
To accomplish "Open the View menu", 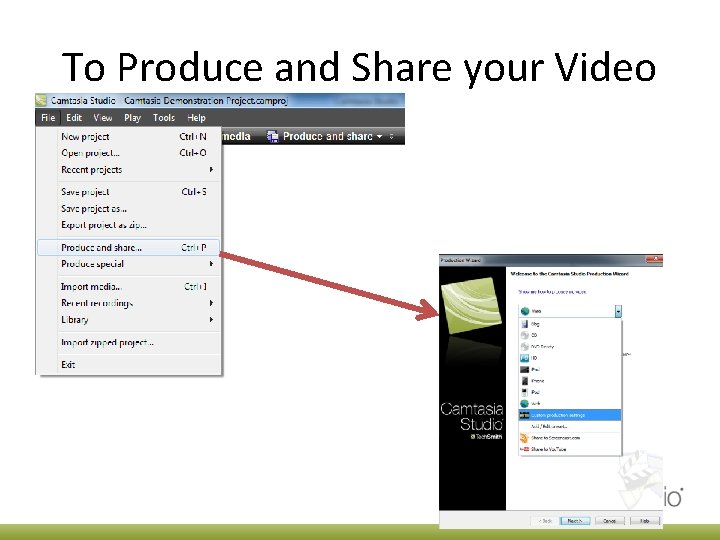I will tap(103, 118).
